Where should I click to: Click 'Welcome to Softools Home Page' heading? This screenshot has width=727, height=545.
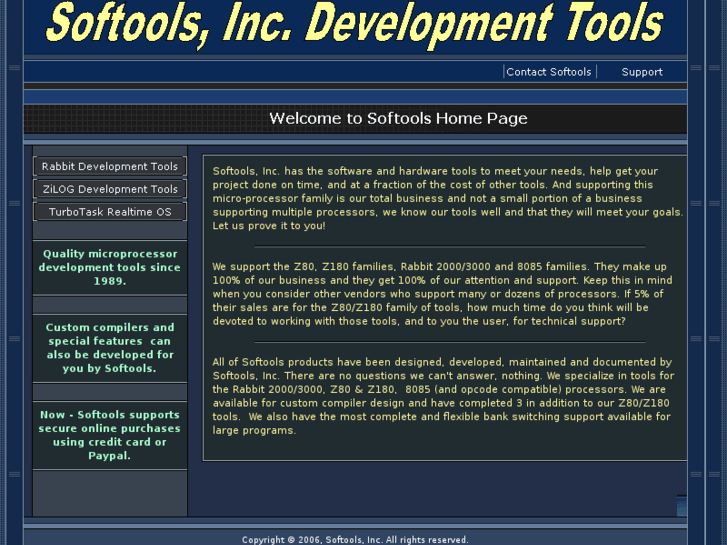coord(398,118)
